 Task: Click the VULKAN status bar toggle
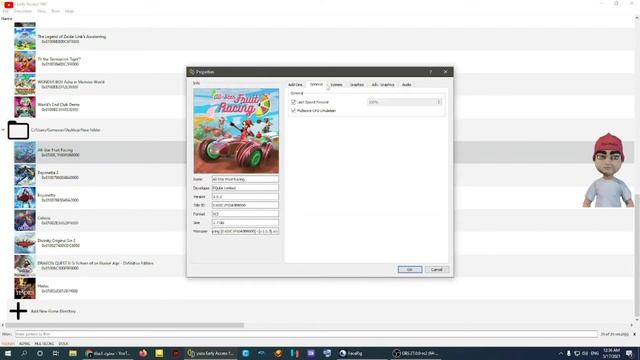coord(8,344)
